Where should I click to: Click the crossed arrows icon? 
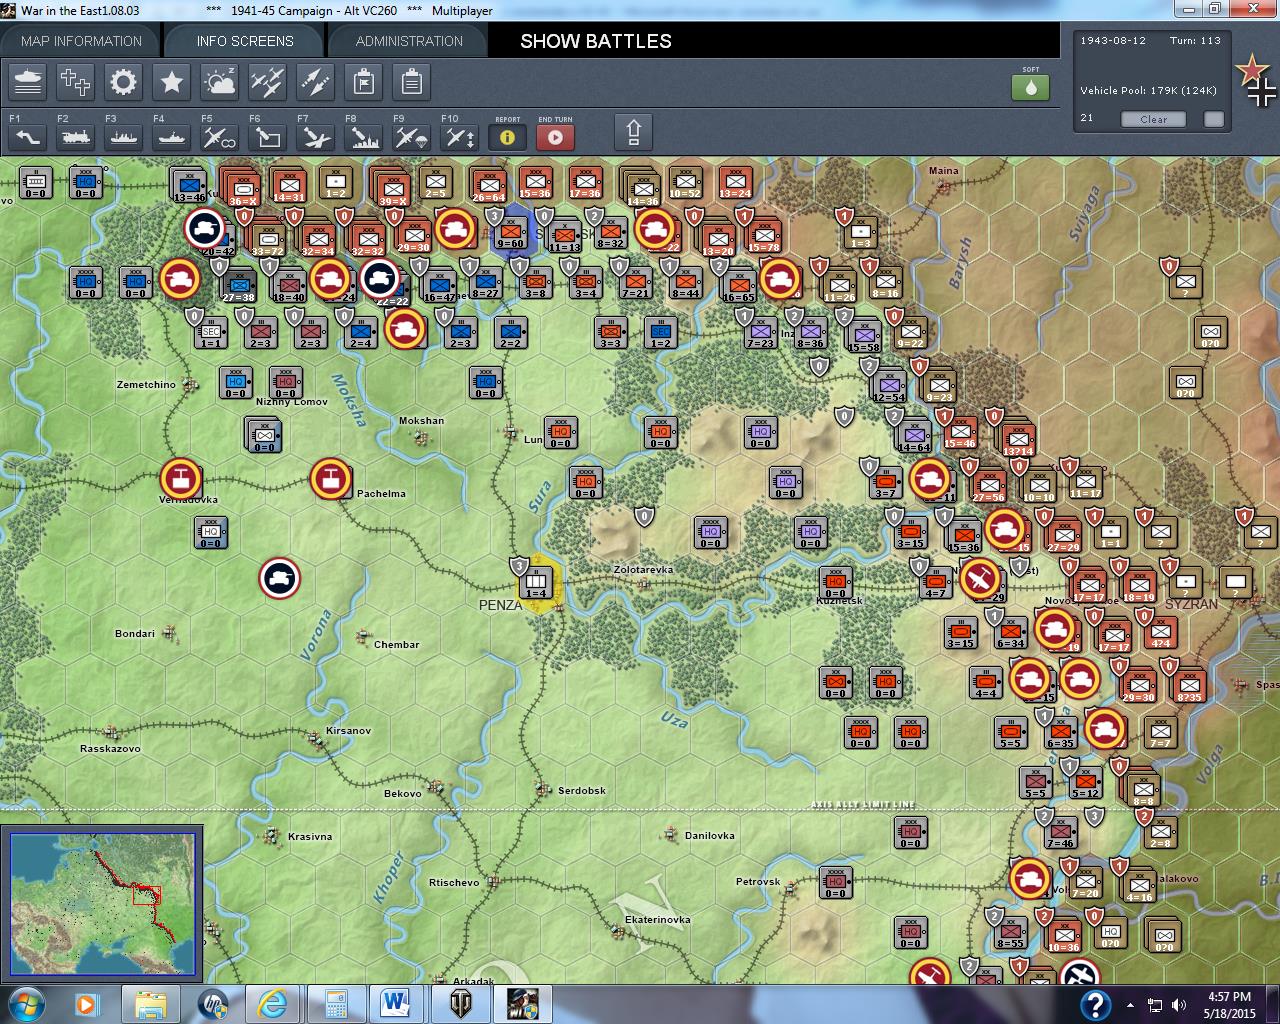[x=315, y=82]
